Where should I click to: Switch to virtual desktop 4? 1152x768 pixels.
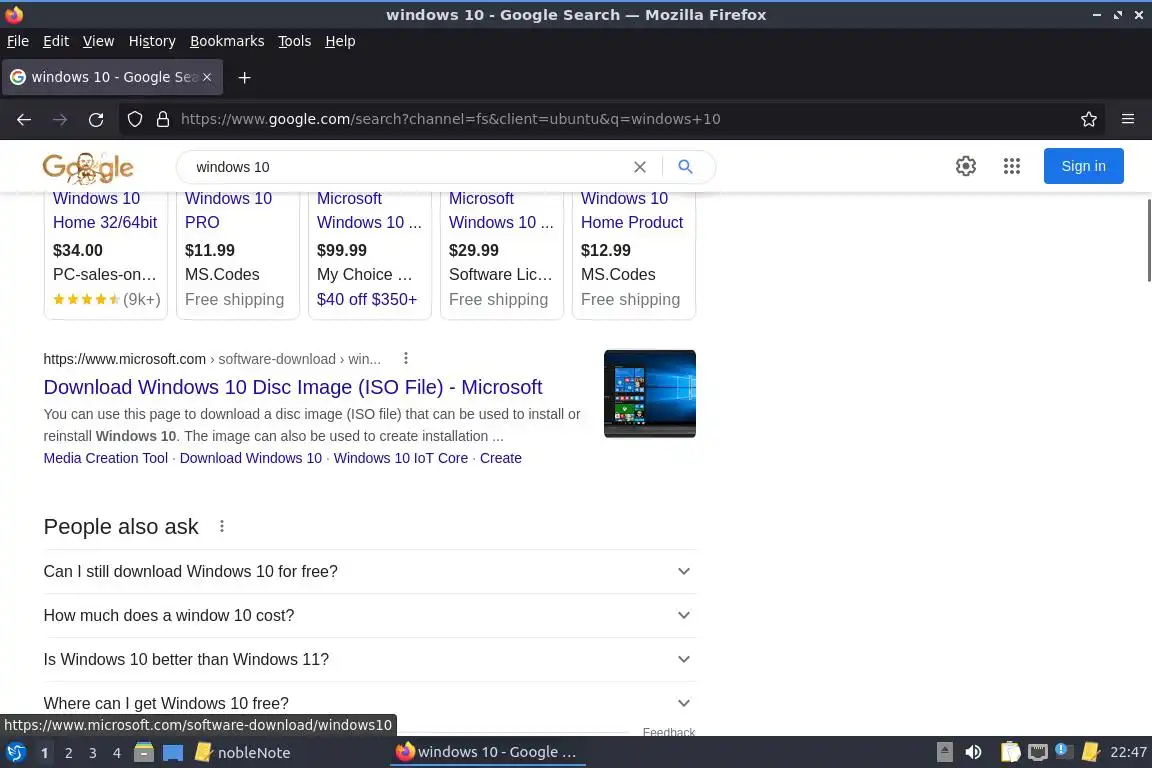tap(117, 753)
